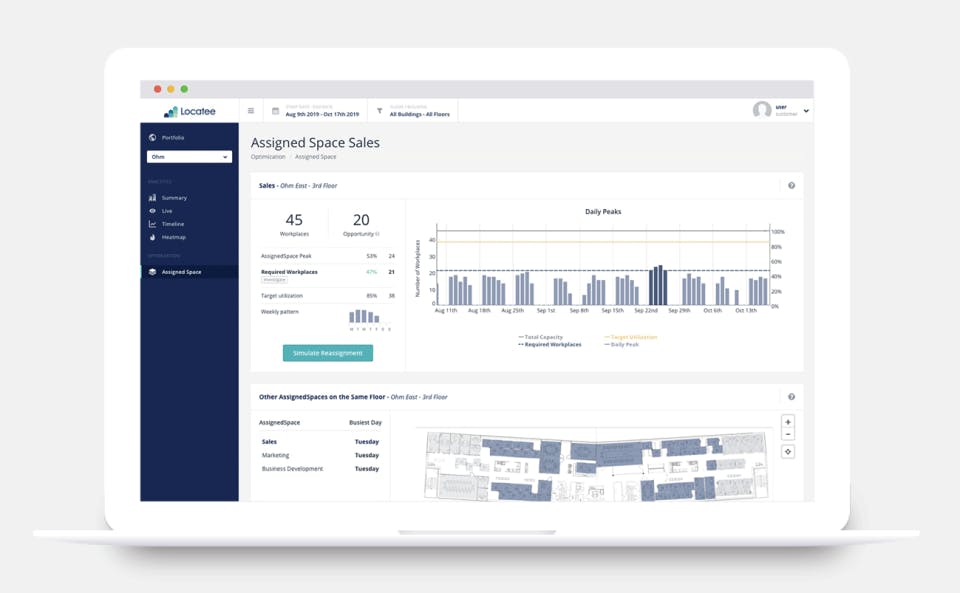Zoom in on the floor plan
960x593 pixels.
(788, 422)
